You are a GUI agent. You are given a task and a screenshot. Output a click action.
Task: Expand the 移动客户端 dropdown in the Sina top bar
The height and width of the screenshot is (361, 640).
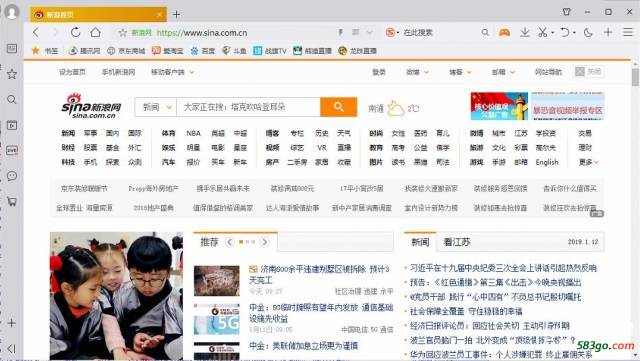pos(191,72)
